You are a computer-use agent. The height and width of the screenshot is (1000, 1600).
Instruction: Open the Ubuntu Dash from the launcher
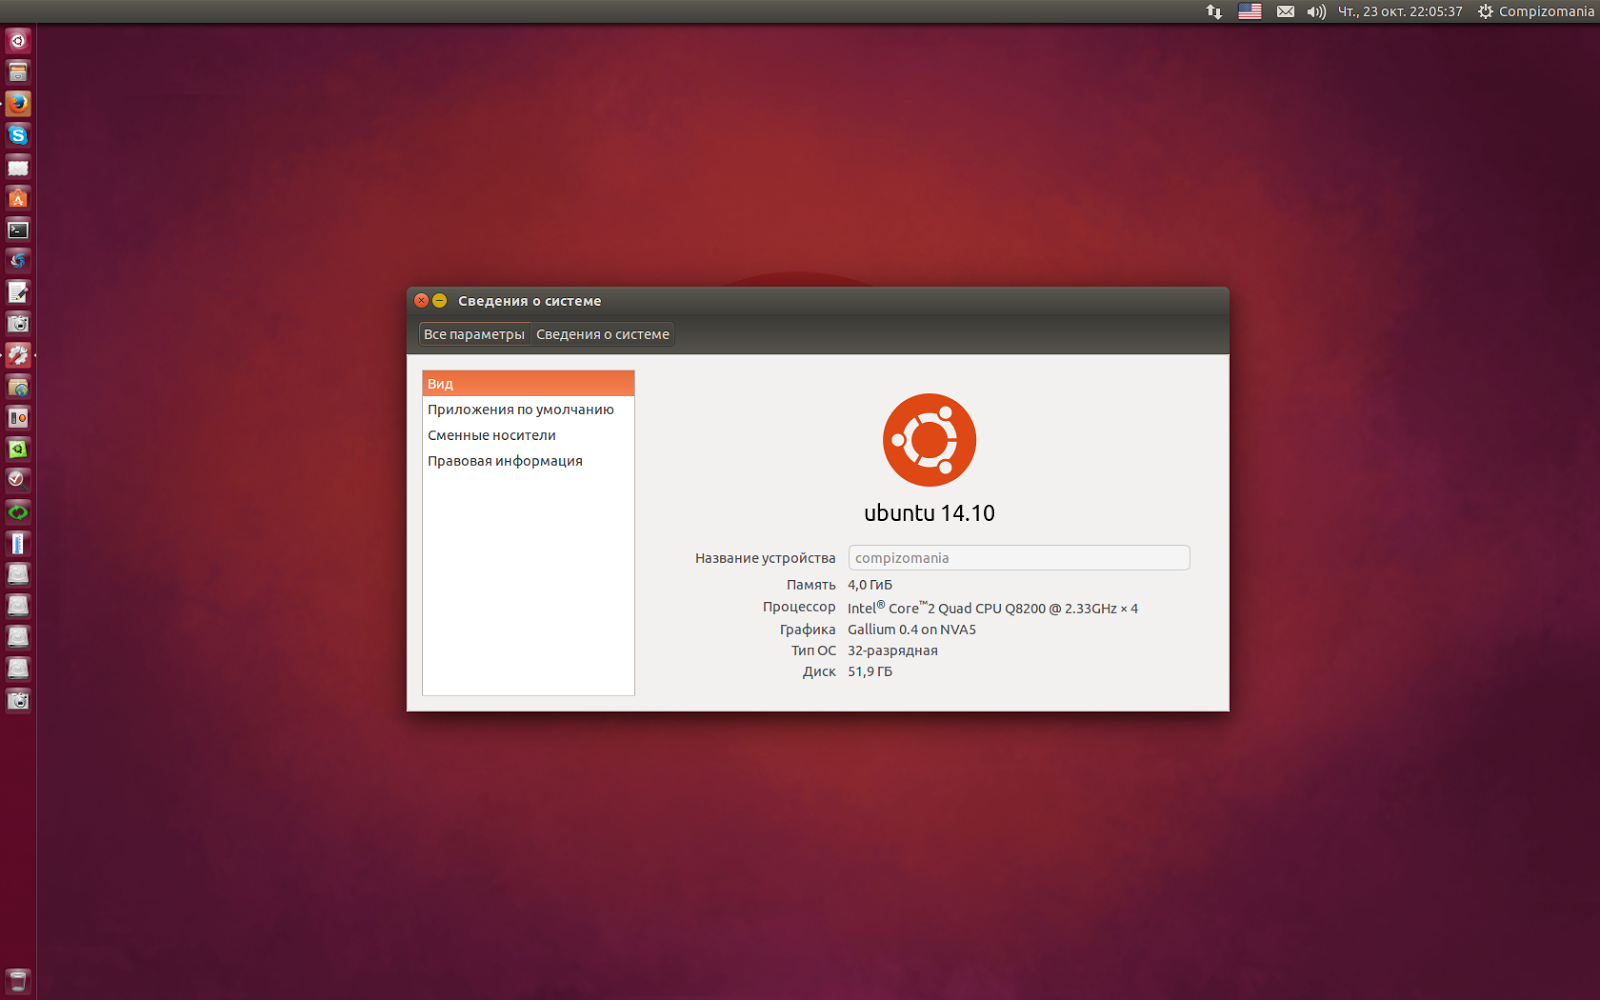point(18,41)
